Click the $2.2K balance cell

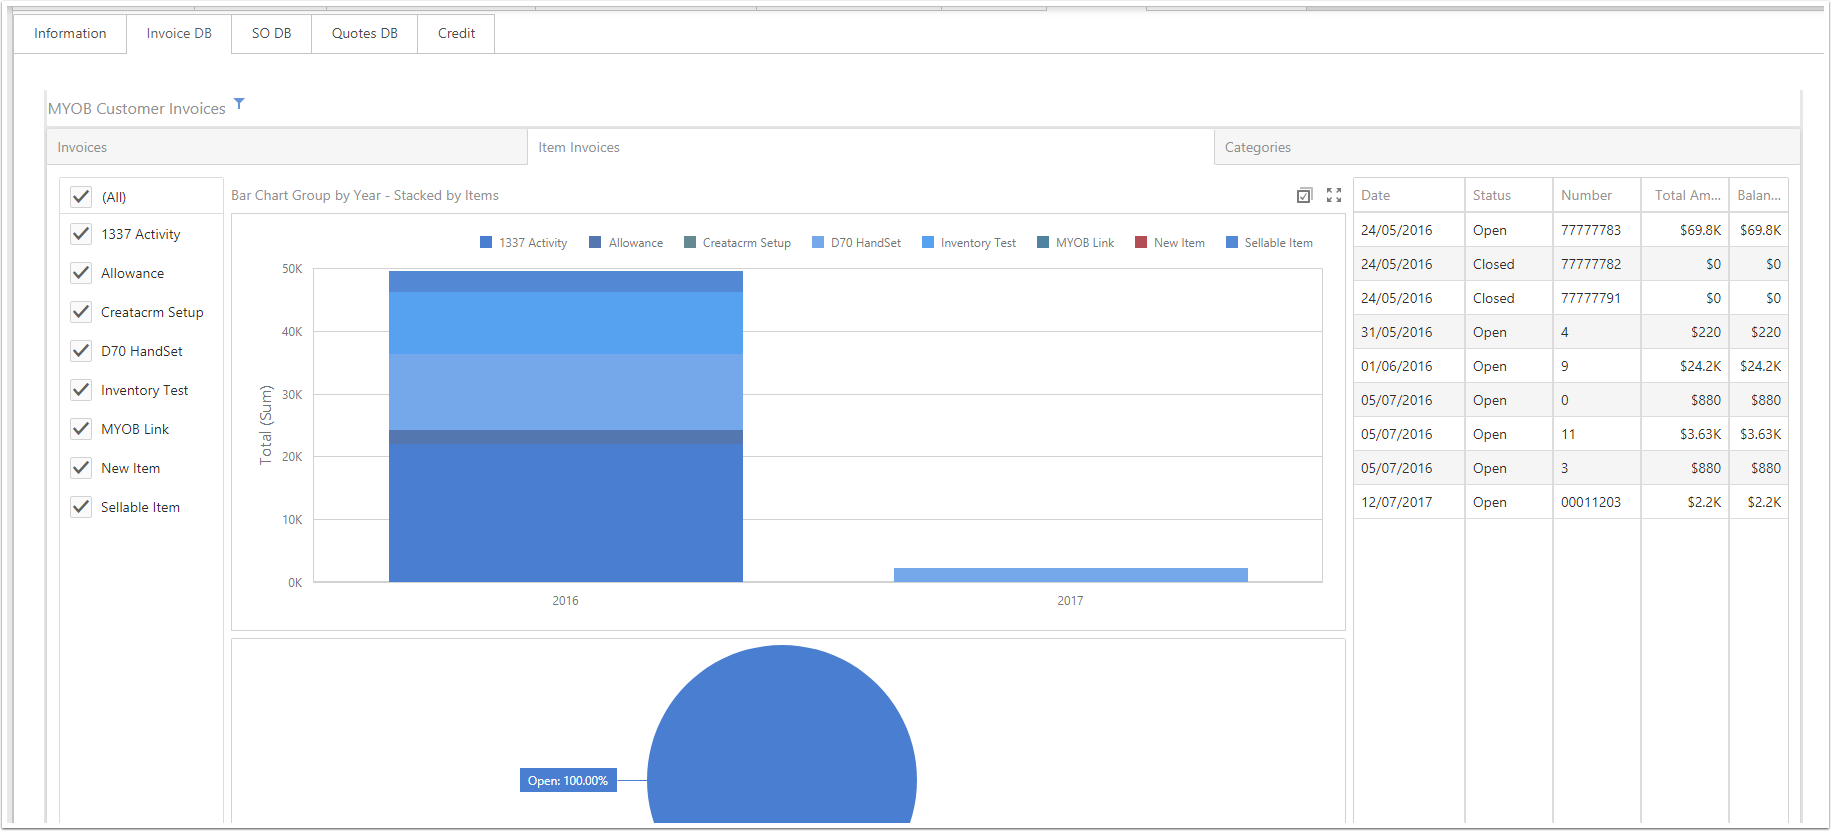[x=1759, y=502]
